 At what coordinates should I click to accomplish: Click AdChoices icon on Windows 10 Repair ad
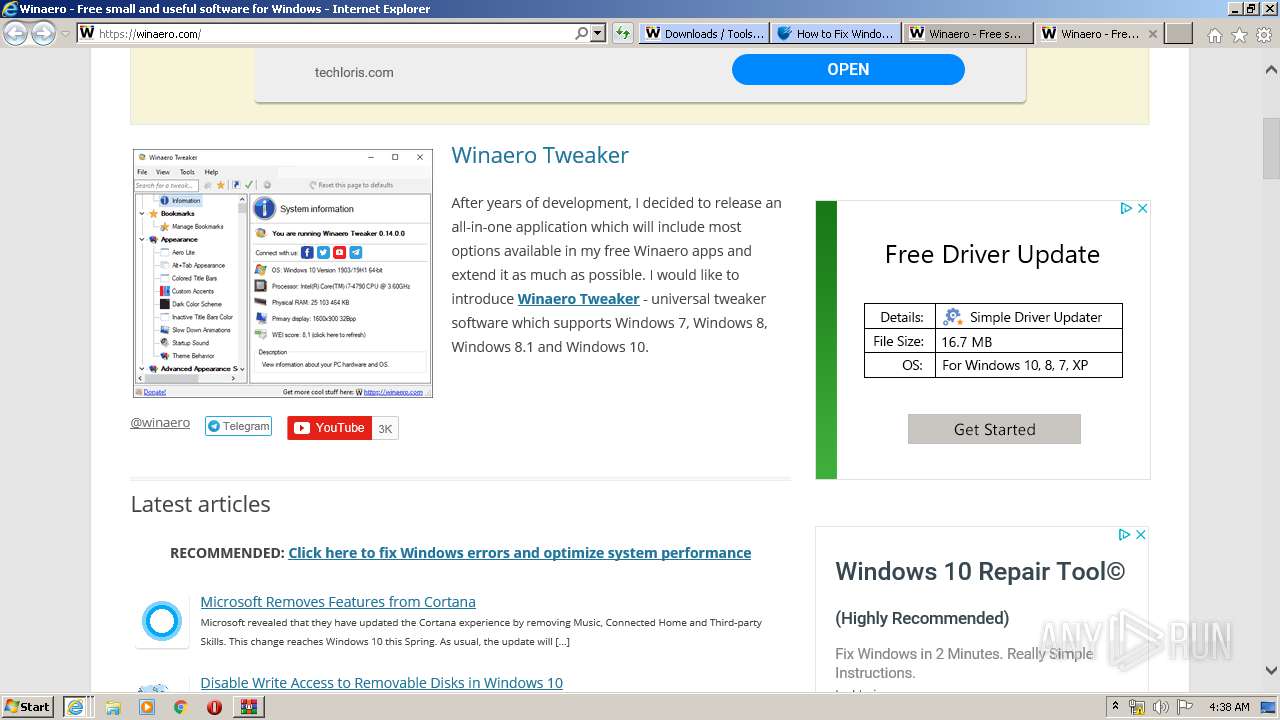(1124, 535)
